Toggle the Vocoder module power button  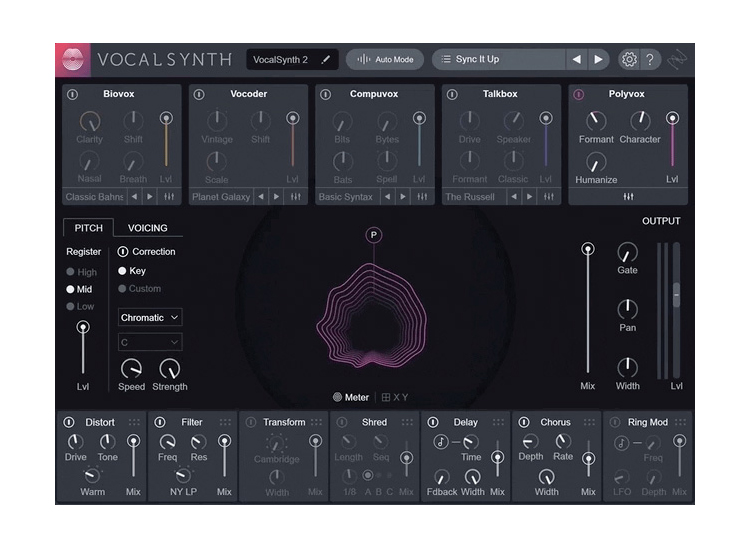click(x=199, y=94)
